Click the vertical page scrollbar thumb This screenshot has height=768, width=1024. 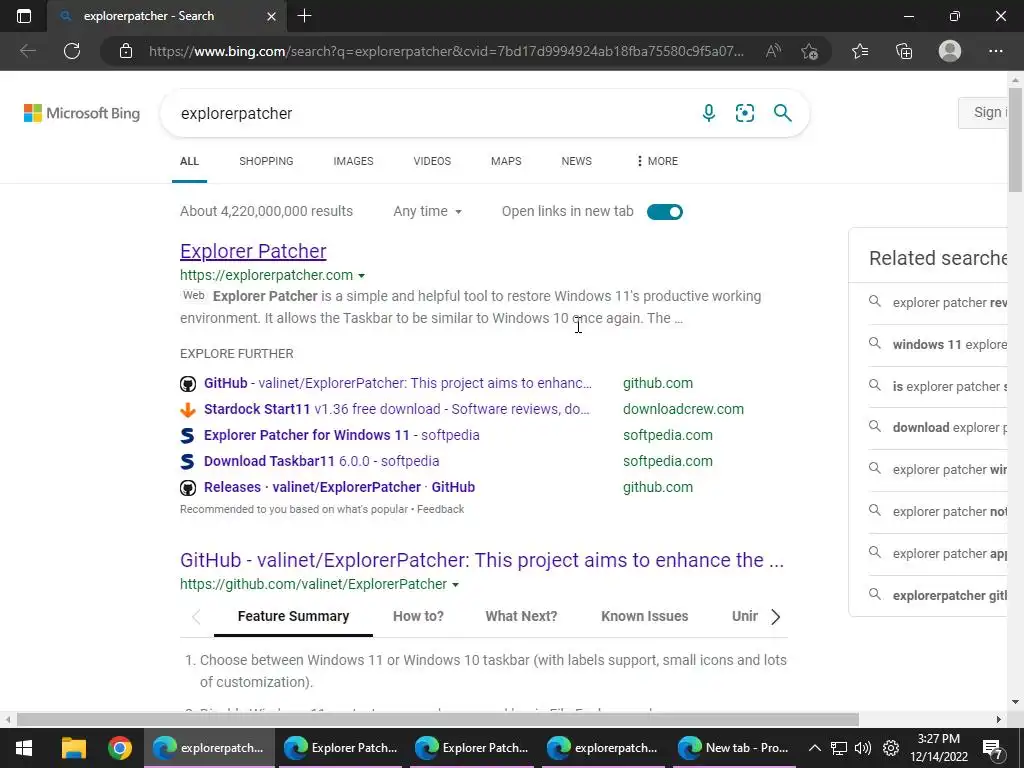(x=1016, y=142)
